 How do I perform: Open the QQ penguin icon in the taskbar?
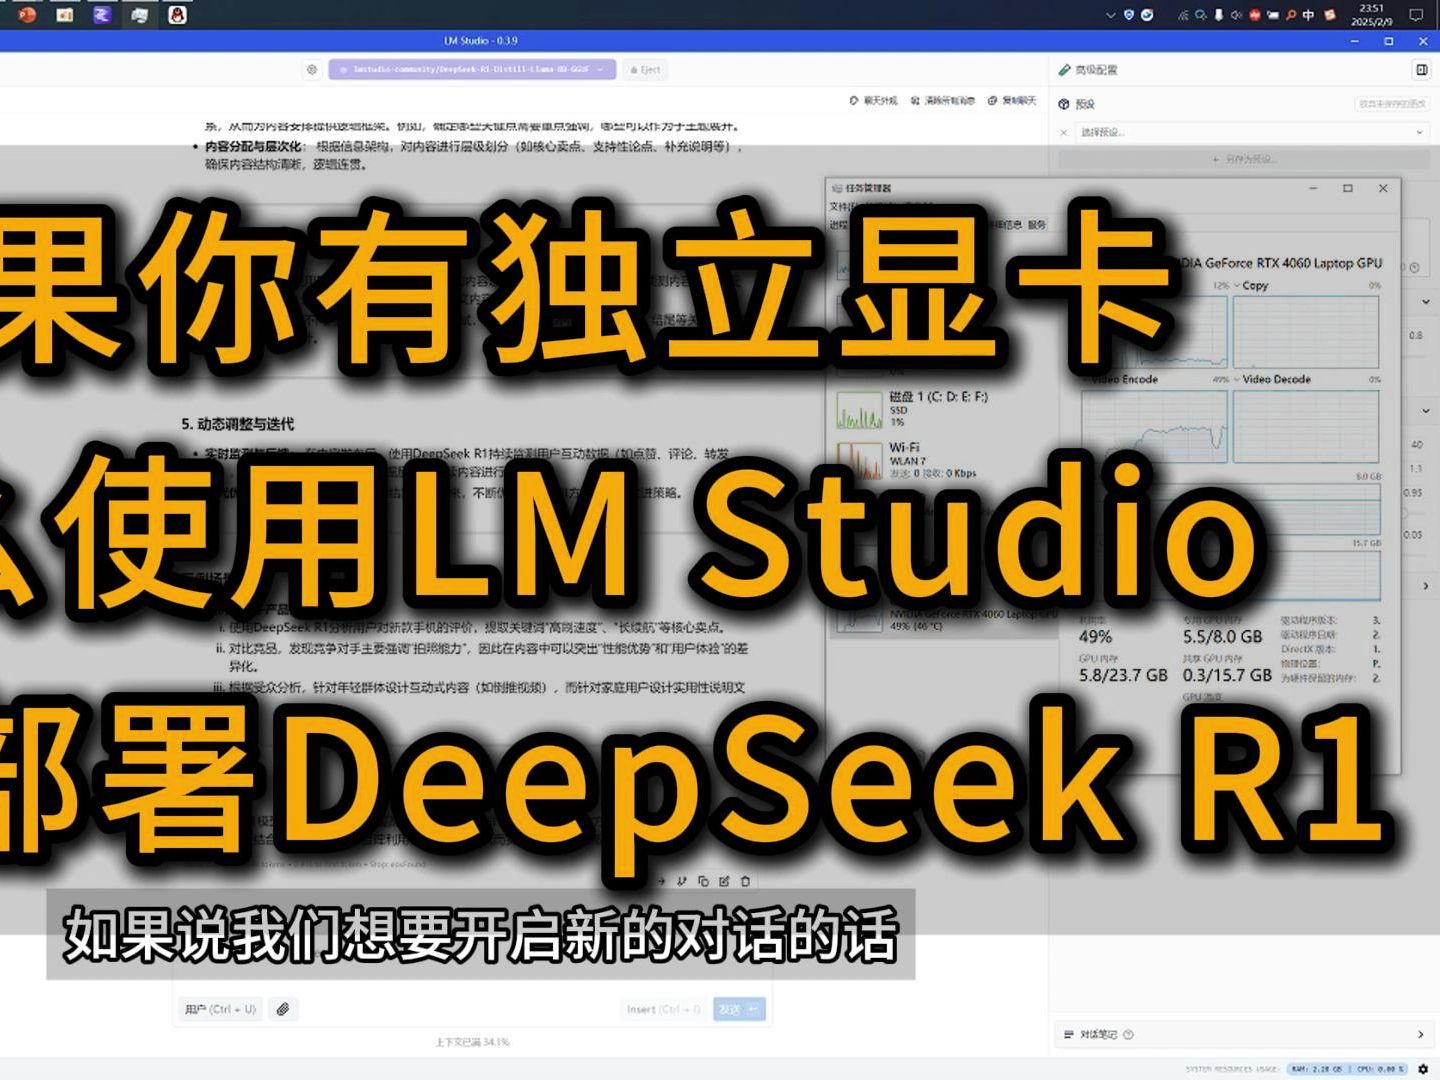click(x=177, y=14)
